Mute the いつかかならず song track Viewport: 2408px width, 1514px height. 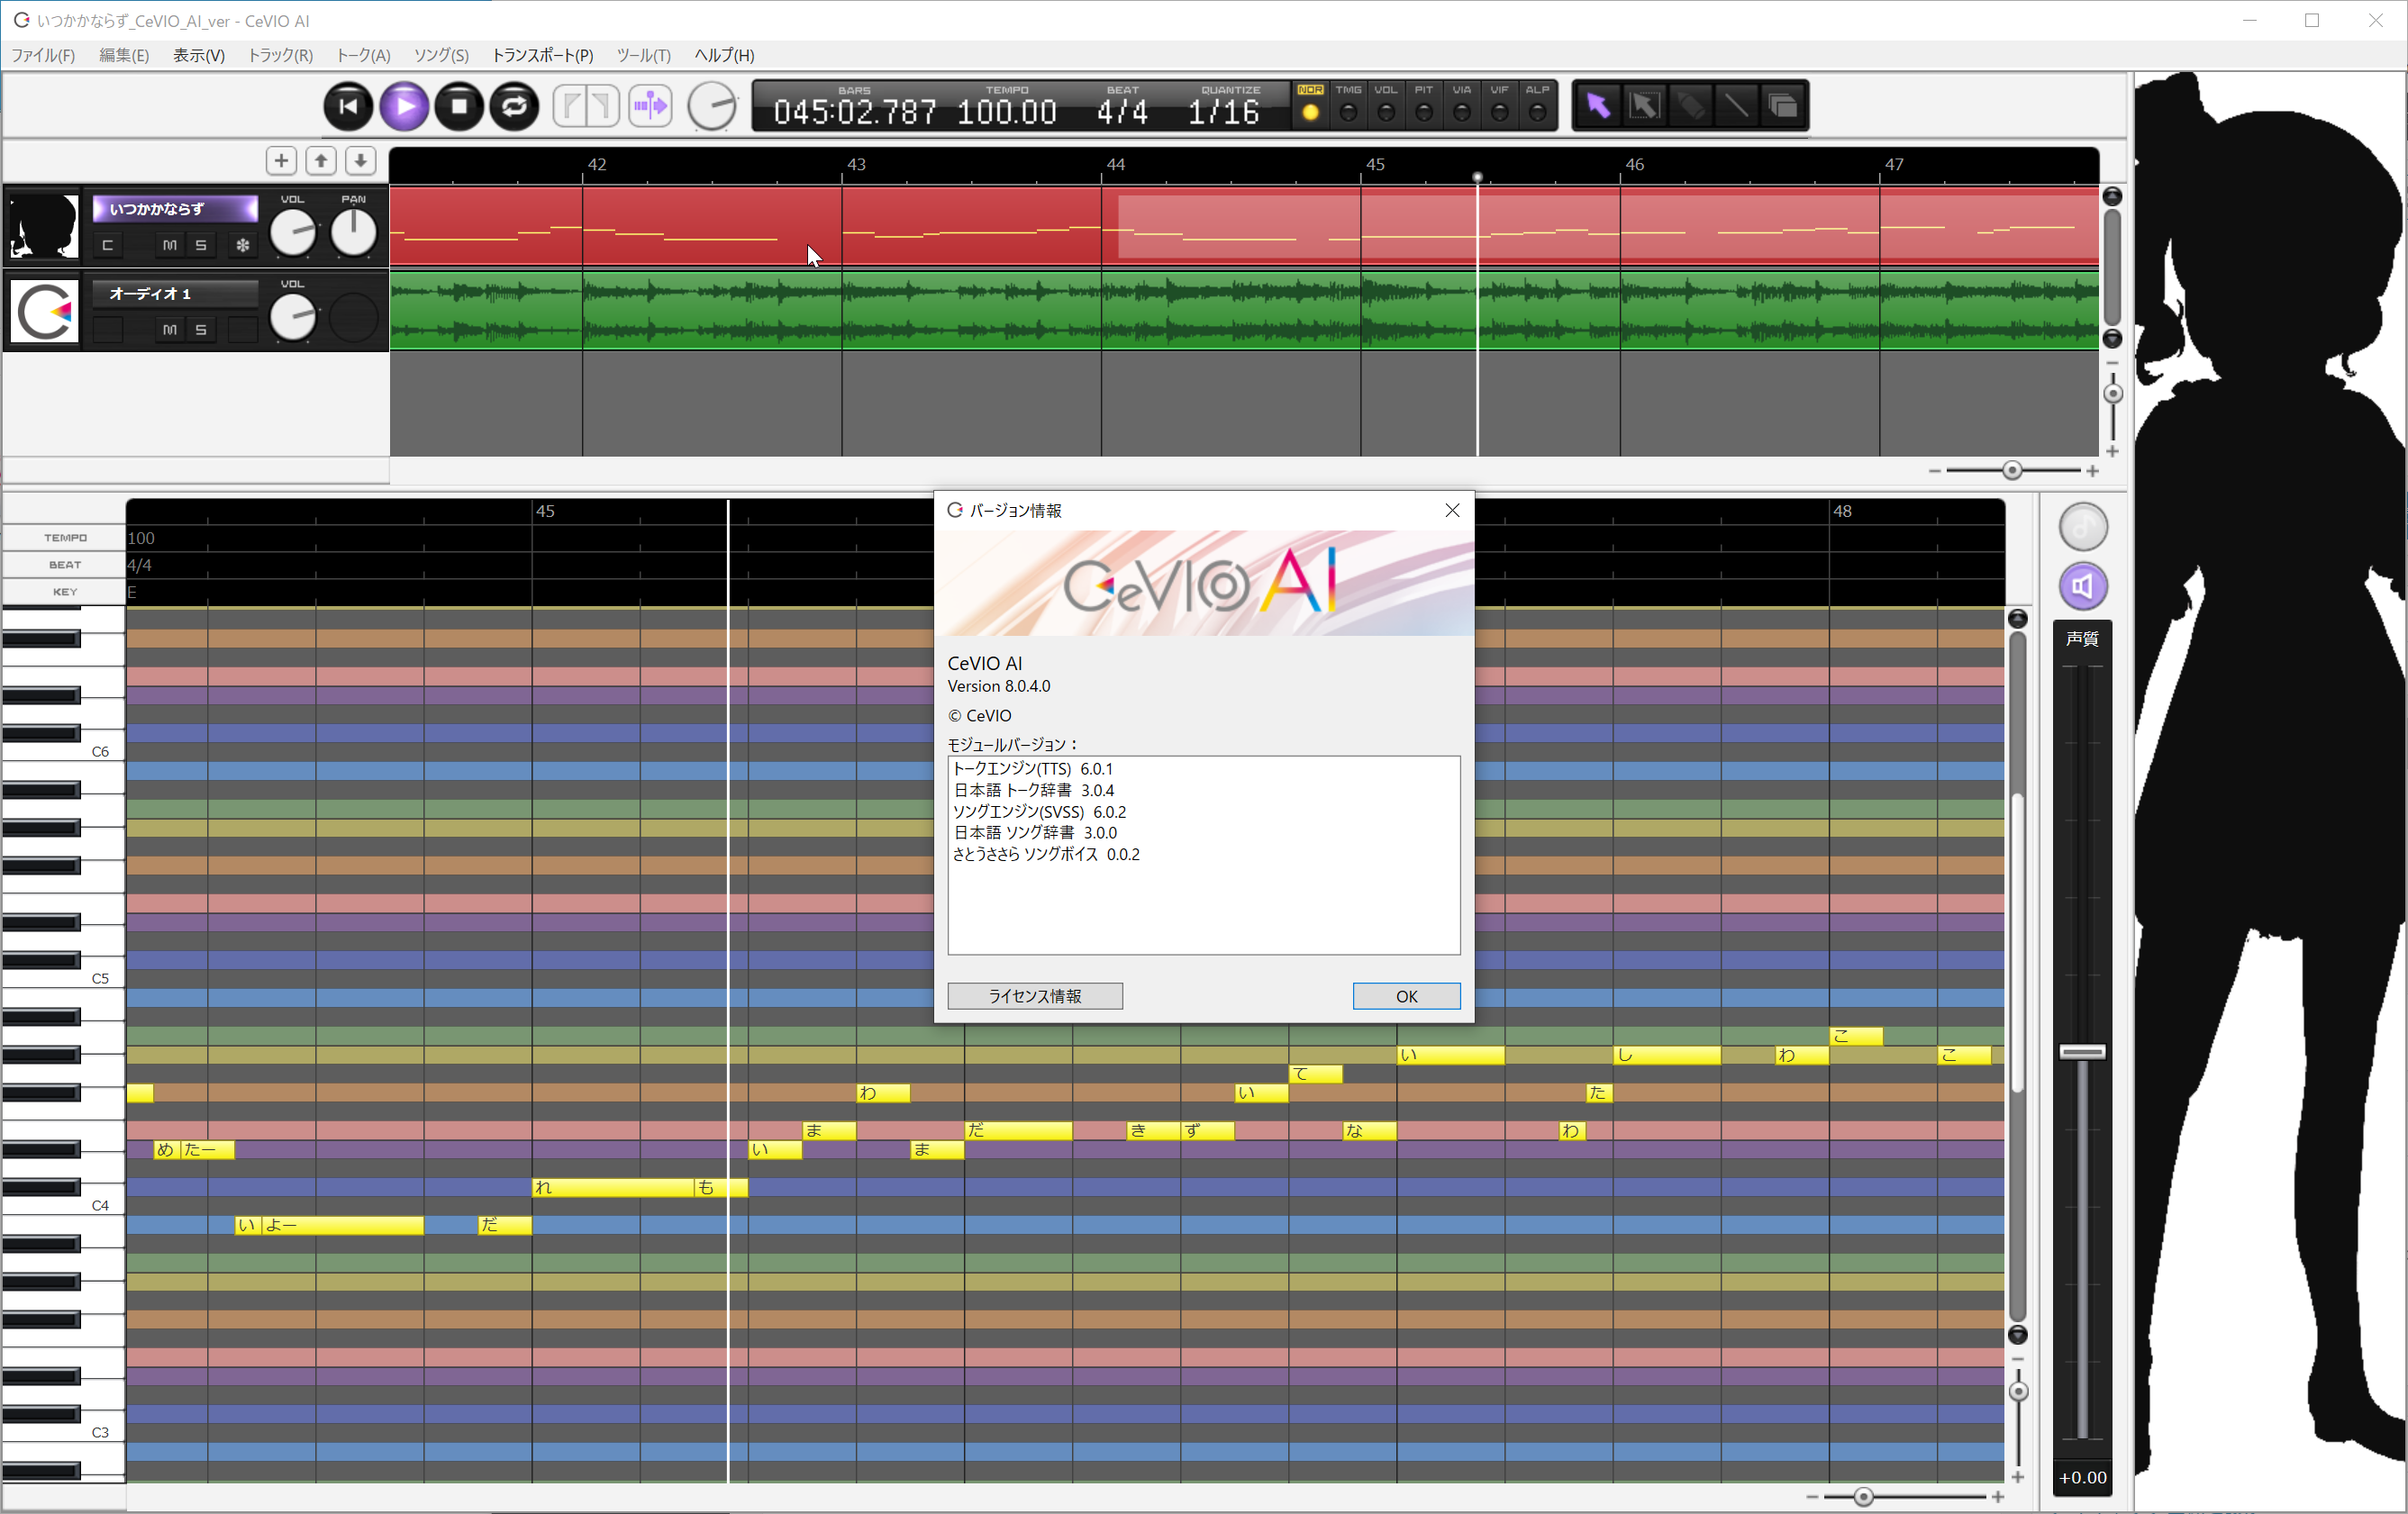tap(169, 245)
